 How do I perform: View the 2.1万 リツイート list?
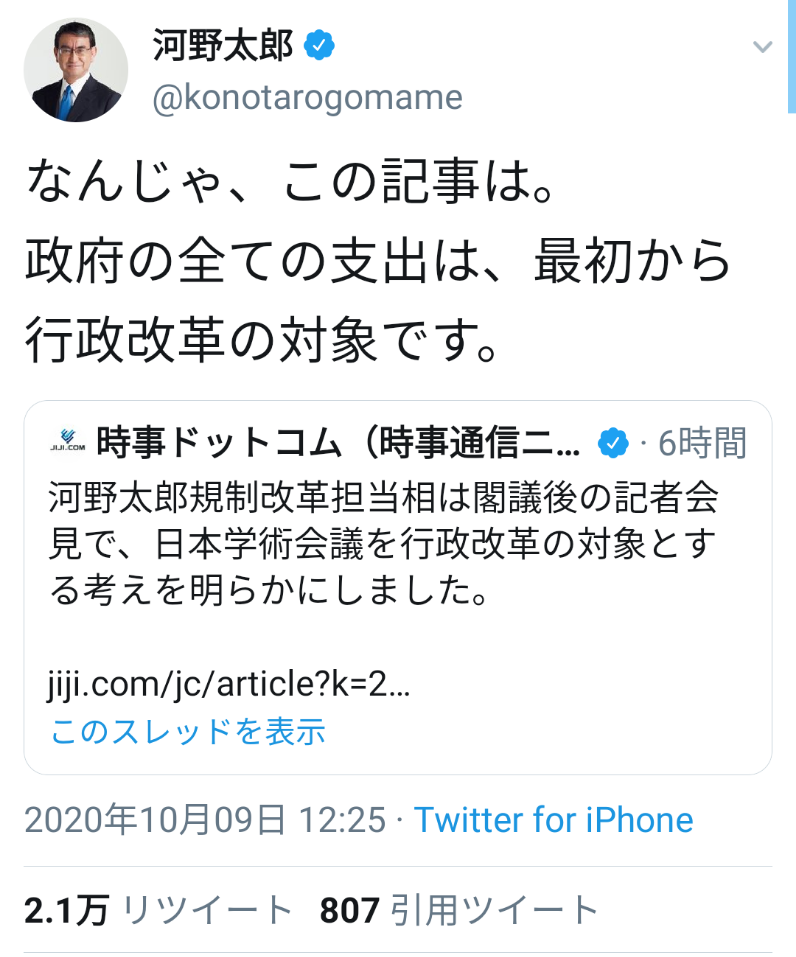pyautogui.click(x=159, y=910)
